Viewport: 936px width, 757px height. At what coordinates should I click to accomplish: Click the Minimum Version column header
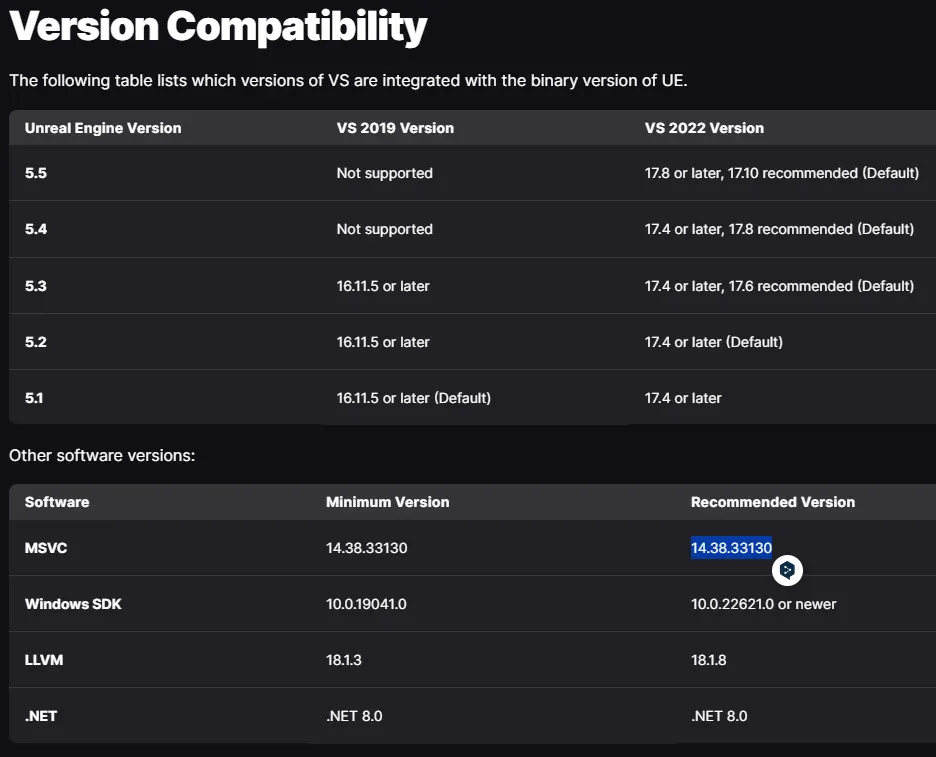coord(387,502)
